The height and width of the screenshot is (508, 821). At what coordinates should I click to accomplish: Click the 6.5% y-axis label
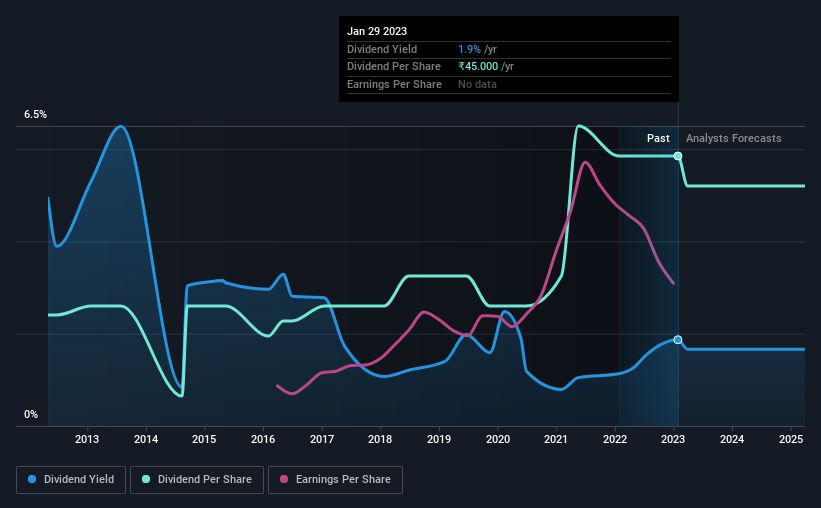point(36,115)
